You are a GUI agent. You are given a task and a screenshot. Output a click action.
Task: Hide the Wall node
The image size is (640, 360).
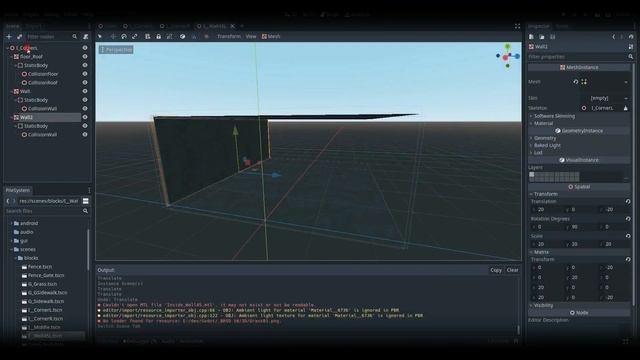[x=85, y=91]
